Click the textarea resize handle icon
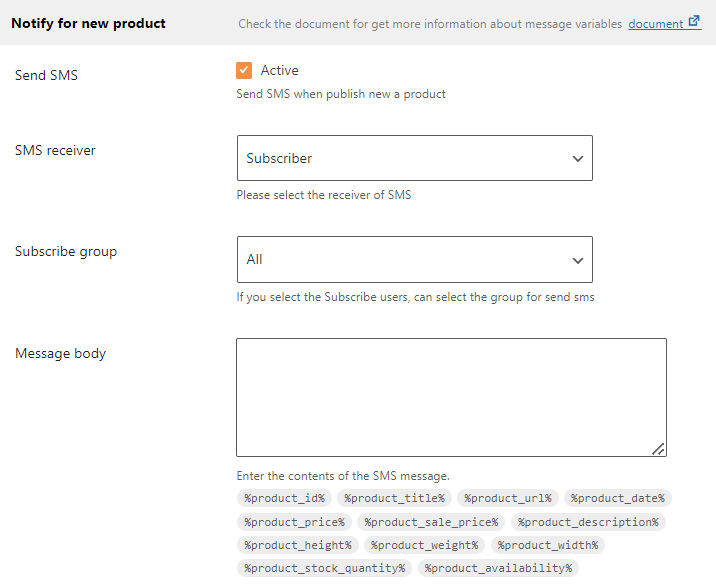 [658, 449]
